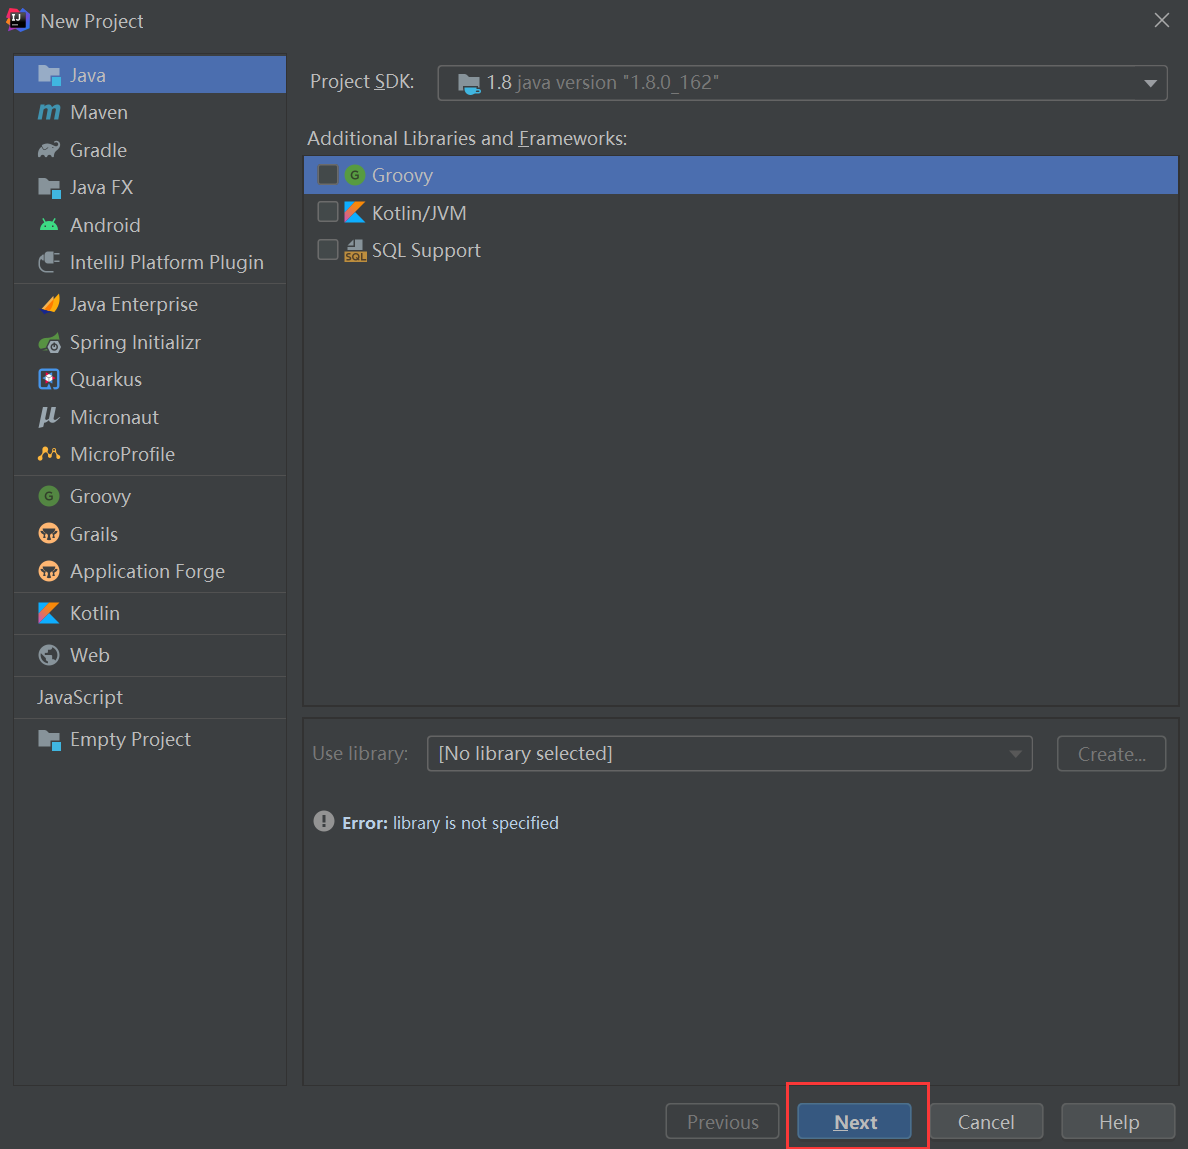
Task: Click the Gradle elephant icon
Action: coord(49,150)
